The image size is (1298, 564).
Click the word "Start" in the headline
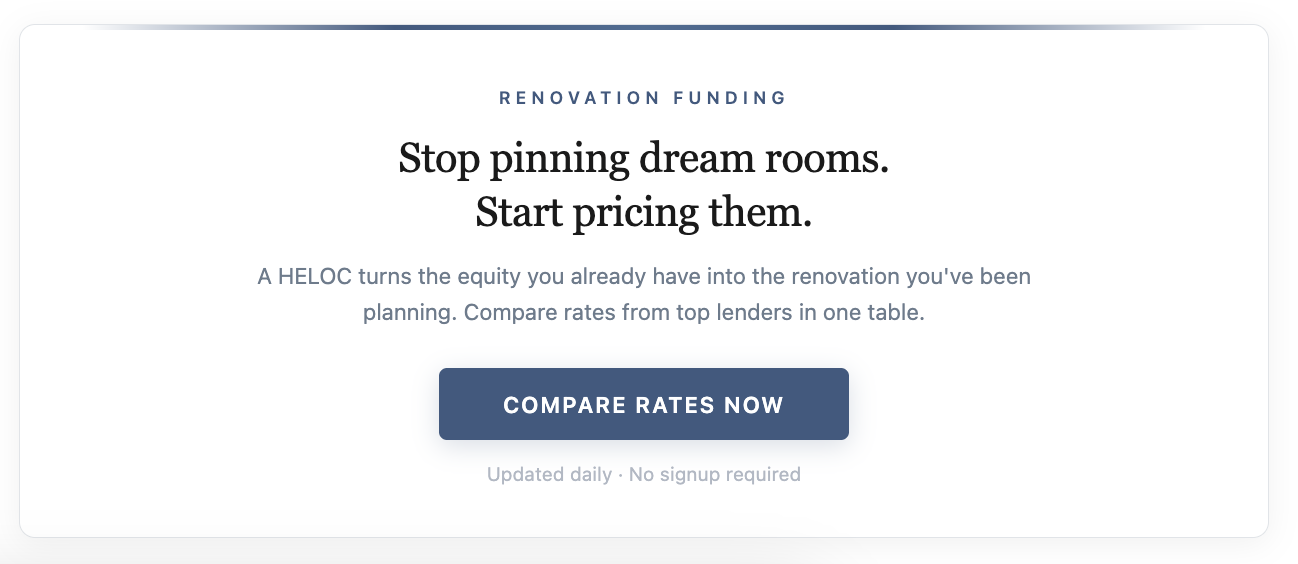click(517, 213)
